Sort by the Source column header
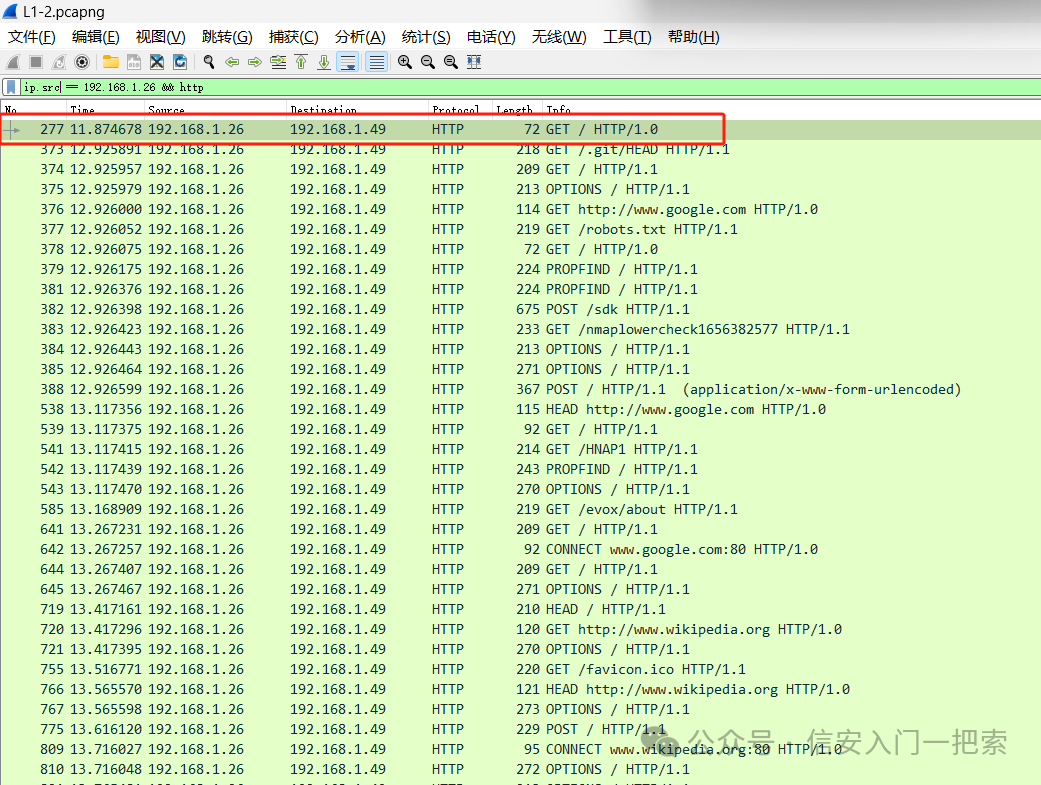The width and height of the screenshot is (1041, 785). (216, 110)
